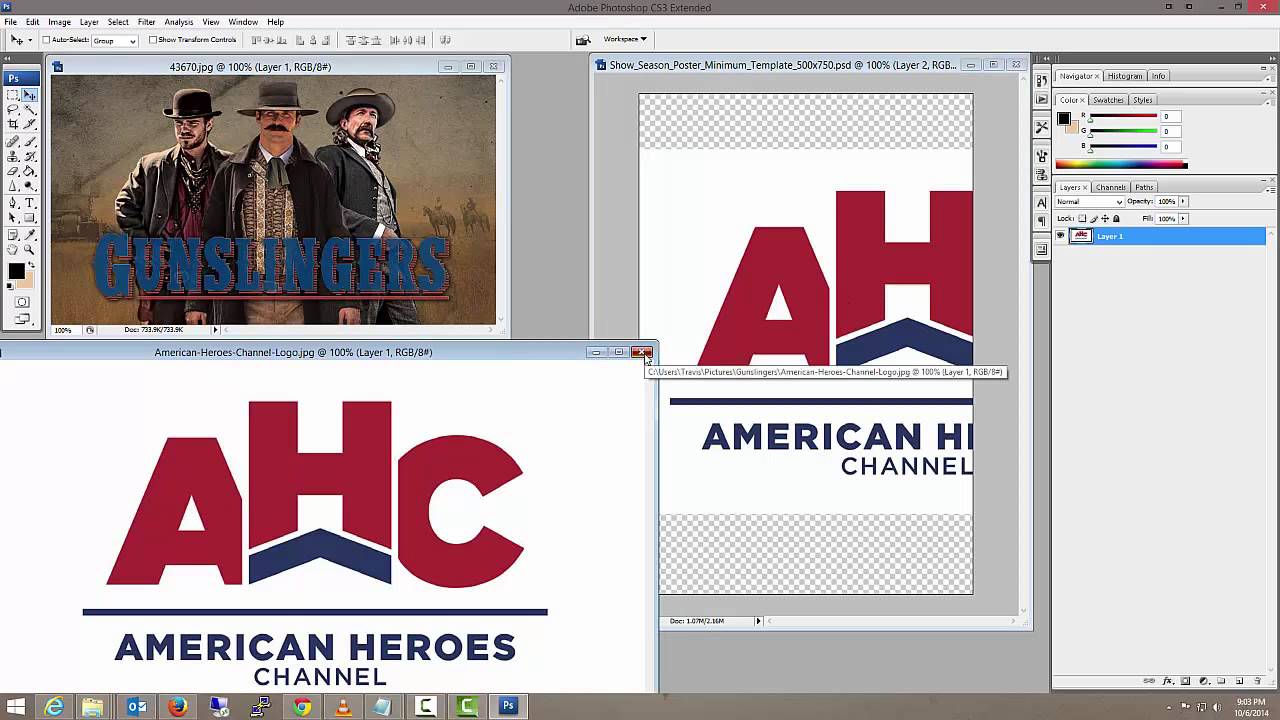This screenshot has height=720, width=1280.
Task: Hide Layer 1 with eye icon
Action: [x=1060, y=236]
